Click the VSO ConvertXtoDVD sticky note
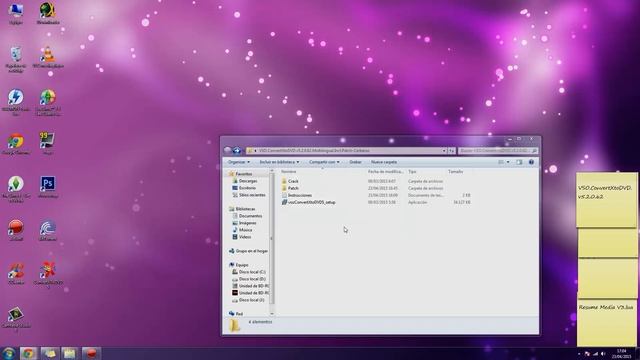The width and height of the screenshot is (640, 360). pos(607,199)
